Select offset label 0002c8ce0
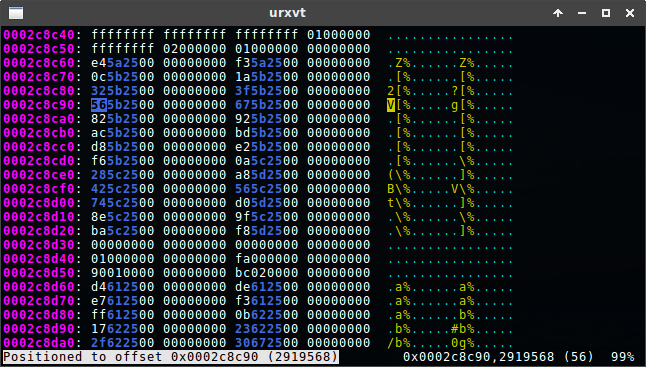The width and height of the screenshot is (646, 367). [39, 175]
